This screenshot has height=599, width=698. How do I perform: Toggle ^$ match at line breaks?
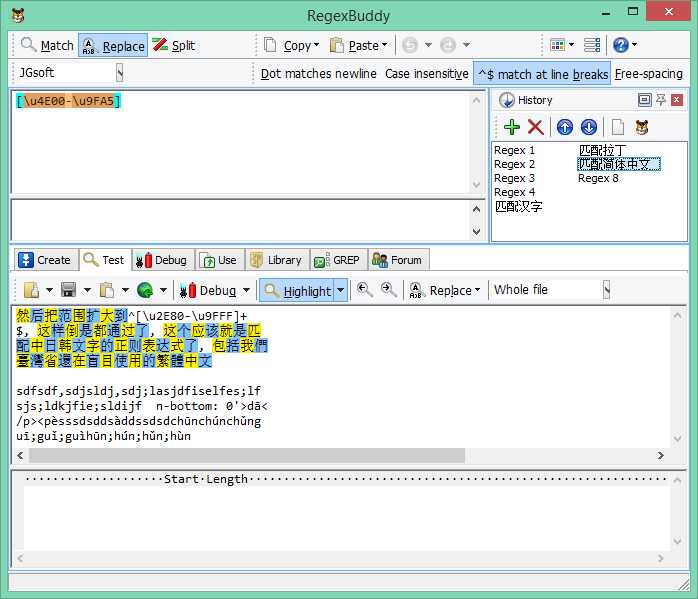click(x=542, y=73)
